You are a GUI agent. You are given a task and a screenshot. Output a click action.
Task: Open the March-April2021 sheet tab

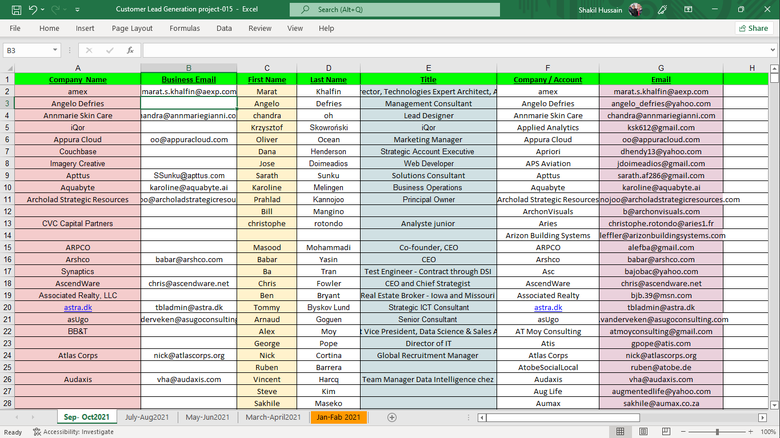point(273,417)
